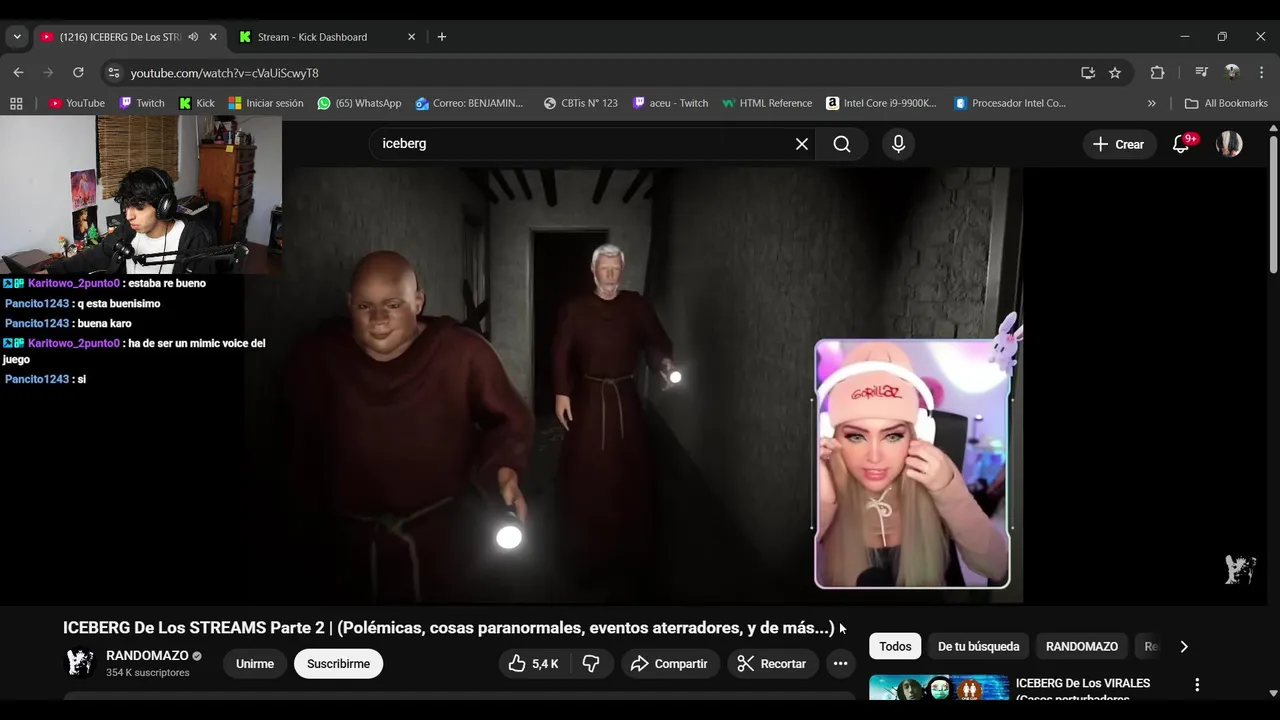Expand hidden bookmarks with the double chevron

(1152, 103)
